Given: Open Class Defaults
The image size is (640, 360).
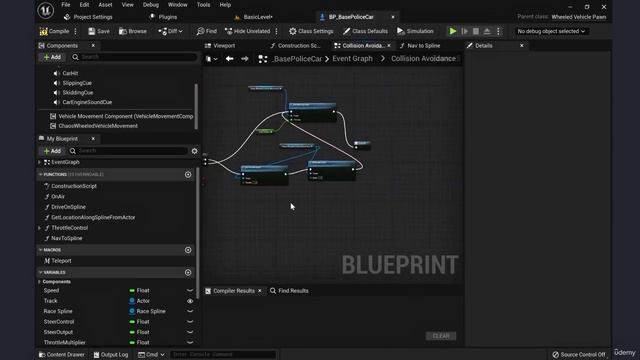Looking at the screenshot, I should (x=365, y=31).
